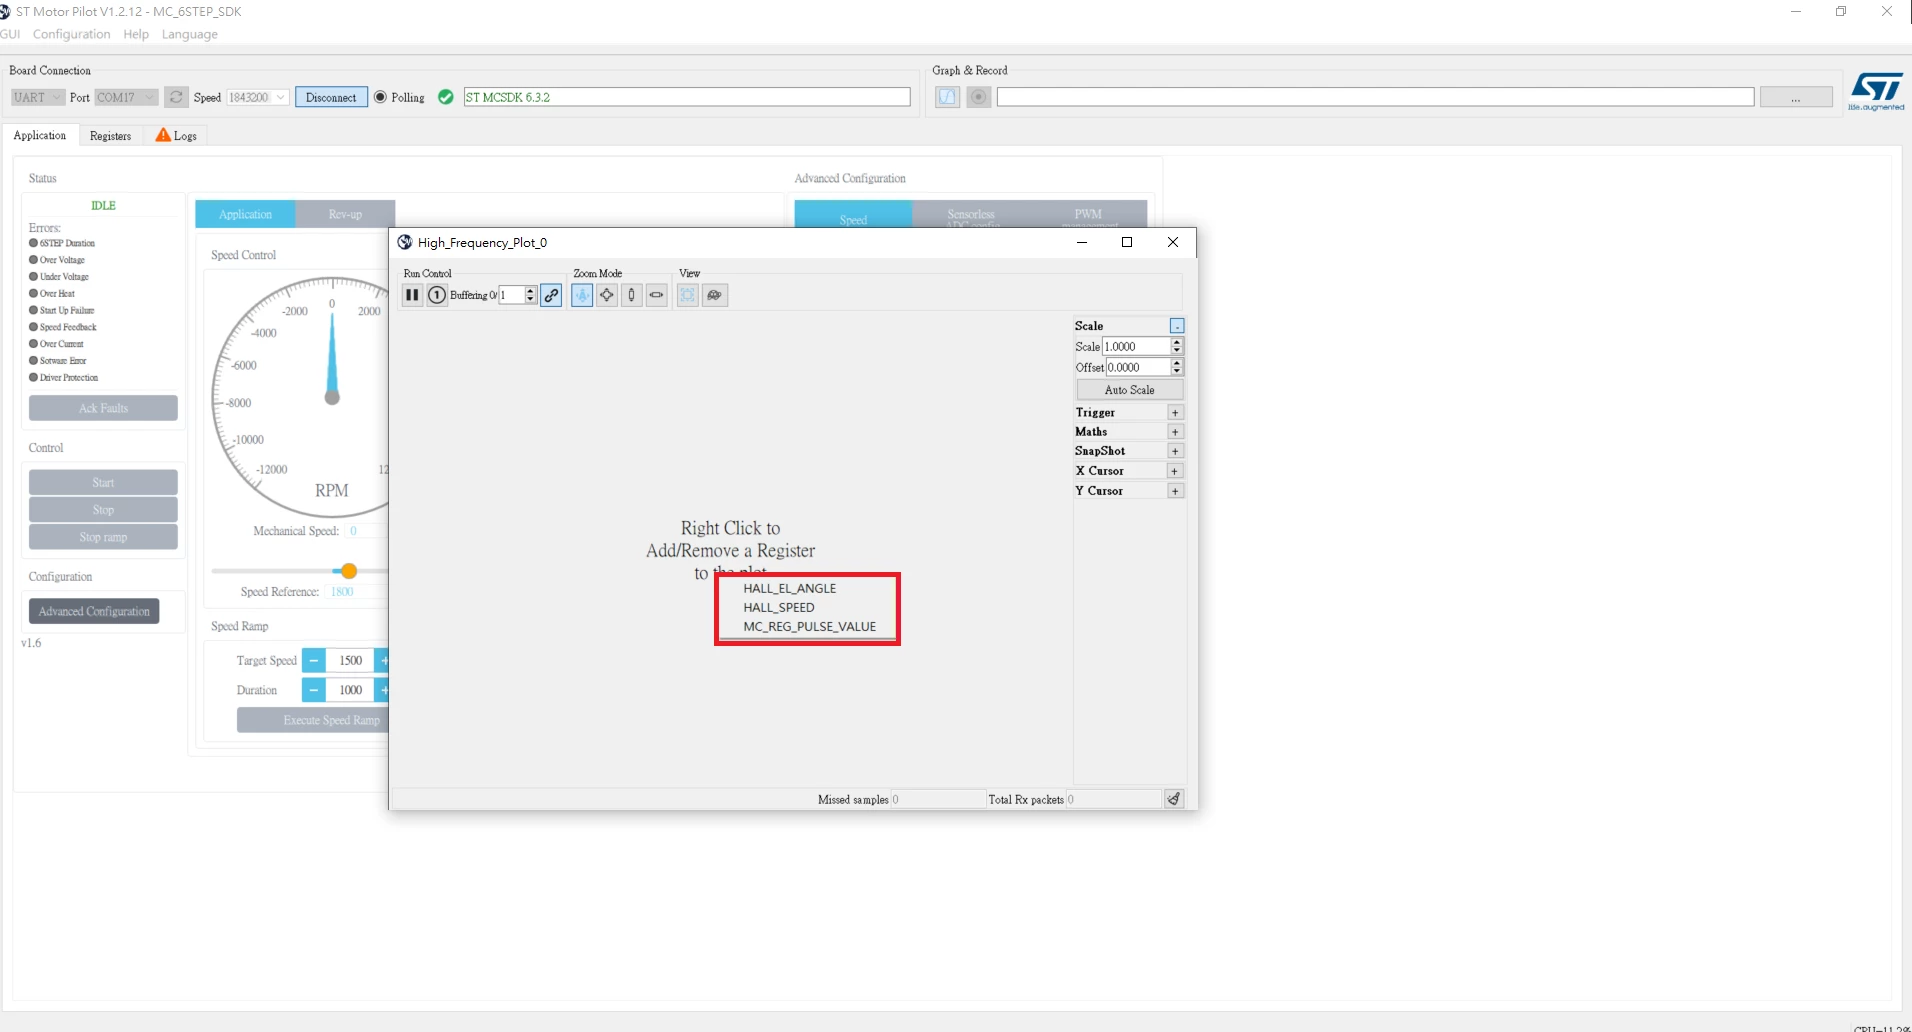Click the refresh ports icon
1912x1032 pixels.
tap(176, 97)
